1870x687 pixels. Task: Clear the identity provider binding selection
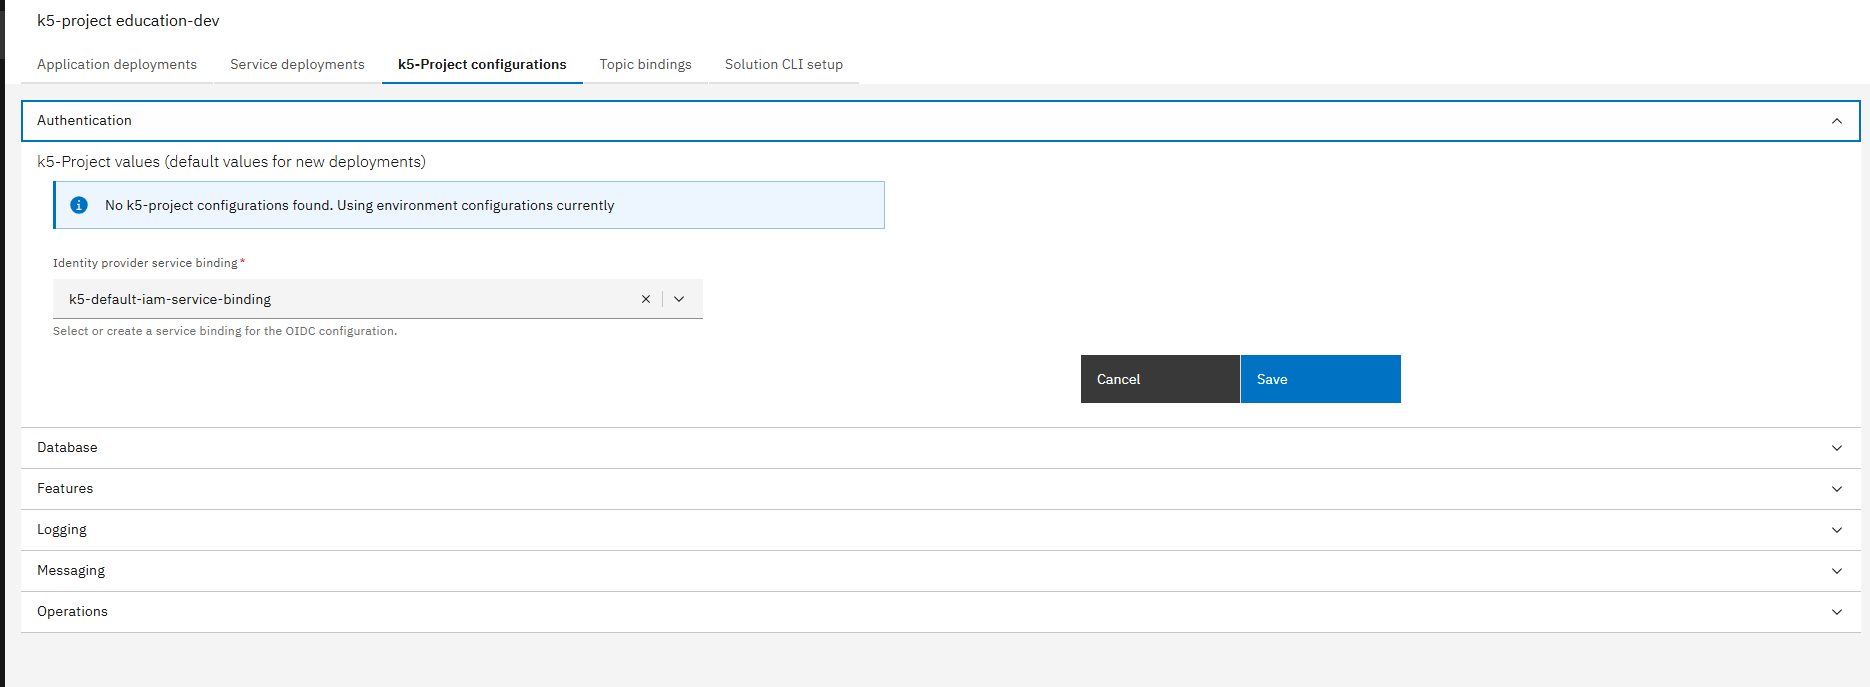point(646,299)
